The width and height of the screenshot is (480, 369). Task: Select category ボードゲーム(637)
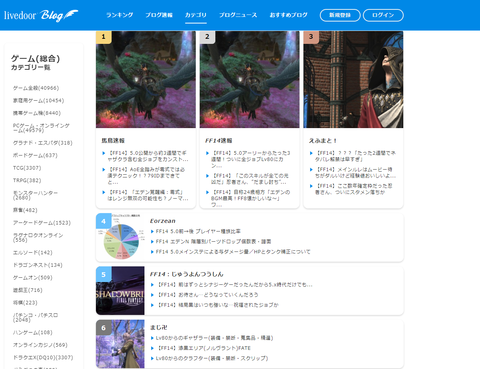click(35, 155)
